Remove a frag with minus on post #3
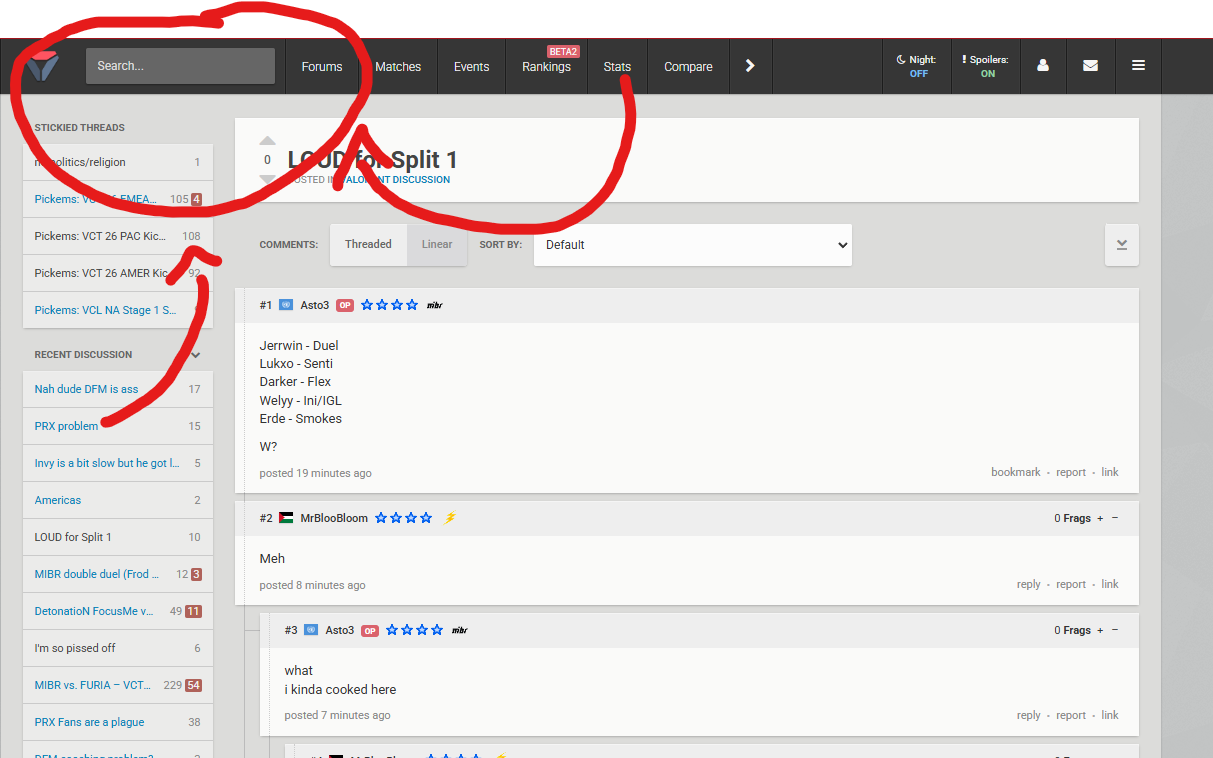1213x758 pixels. coord(1115,630)
